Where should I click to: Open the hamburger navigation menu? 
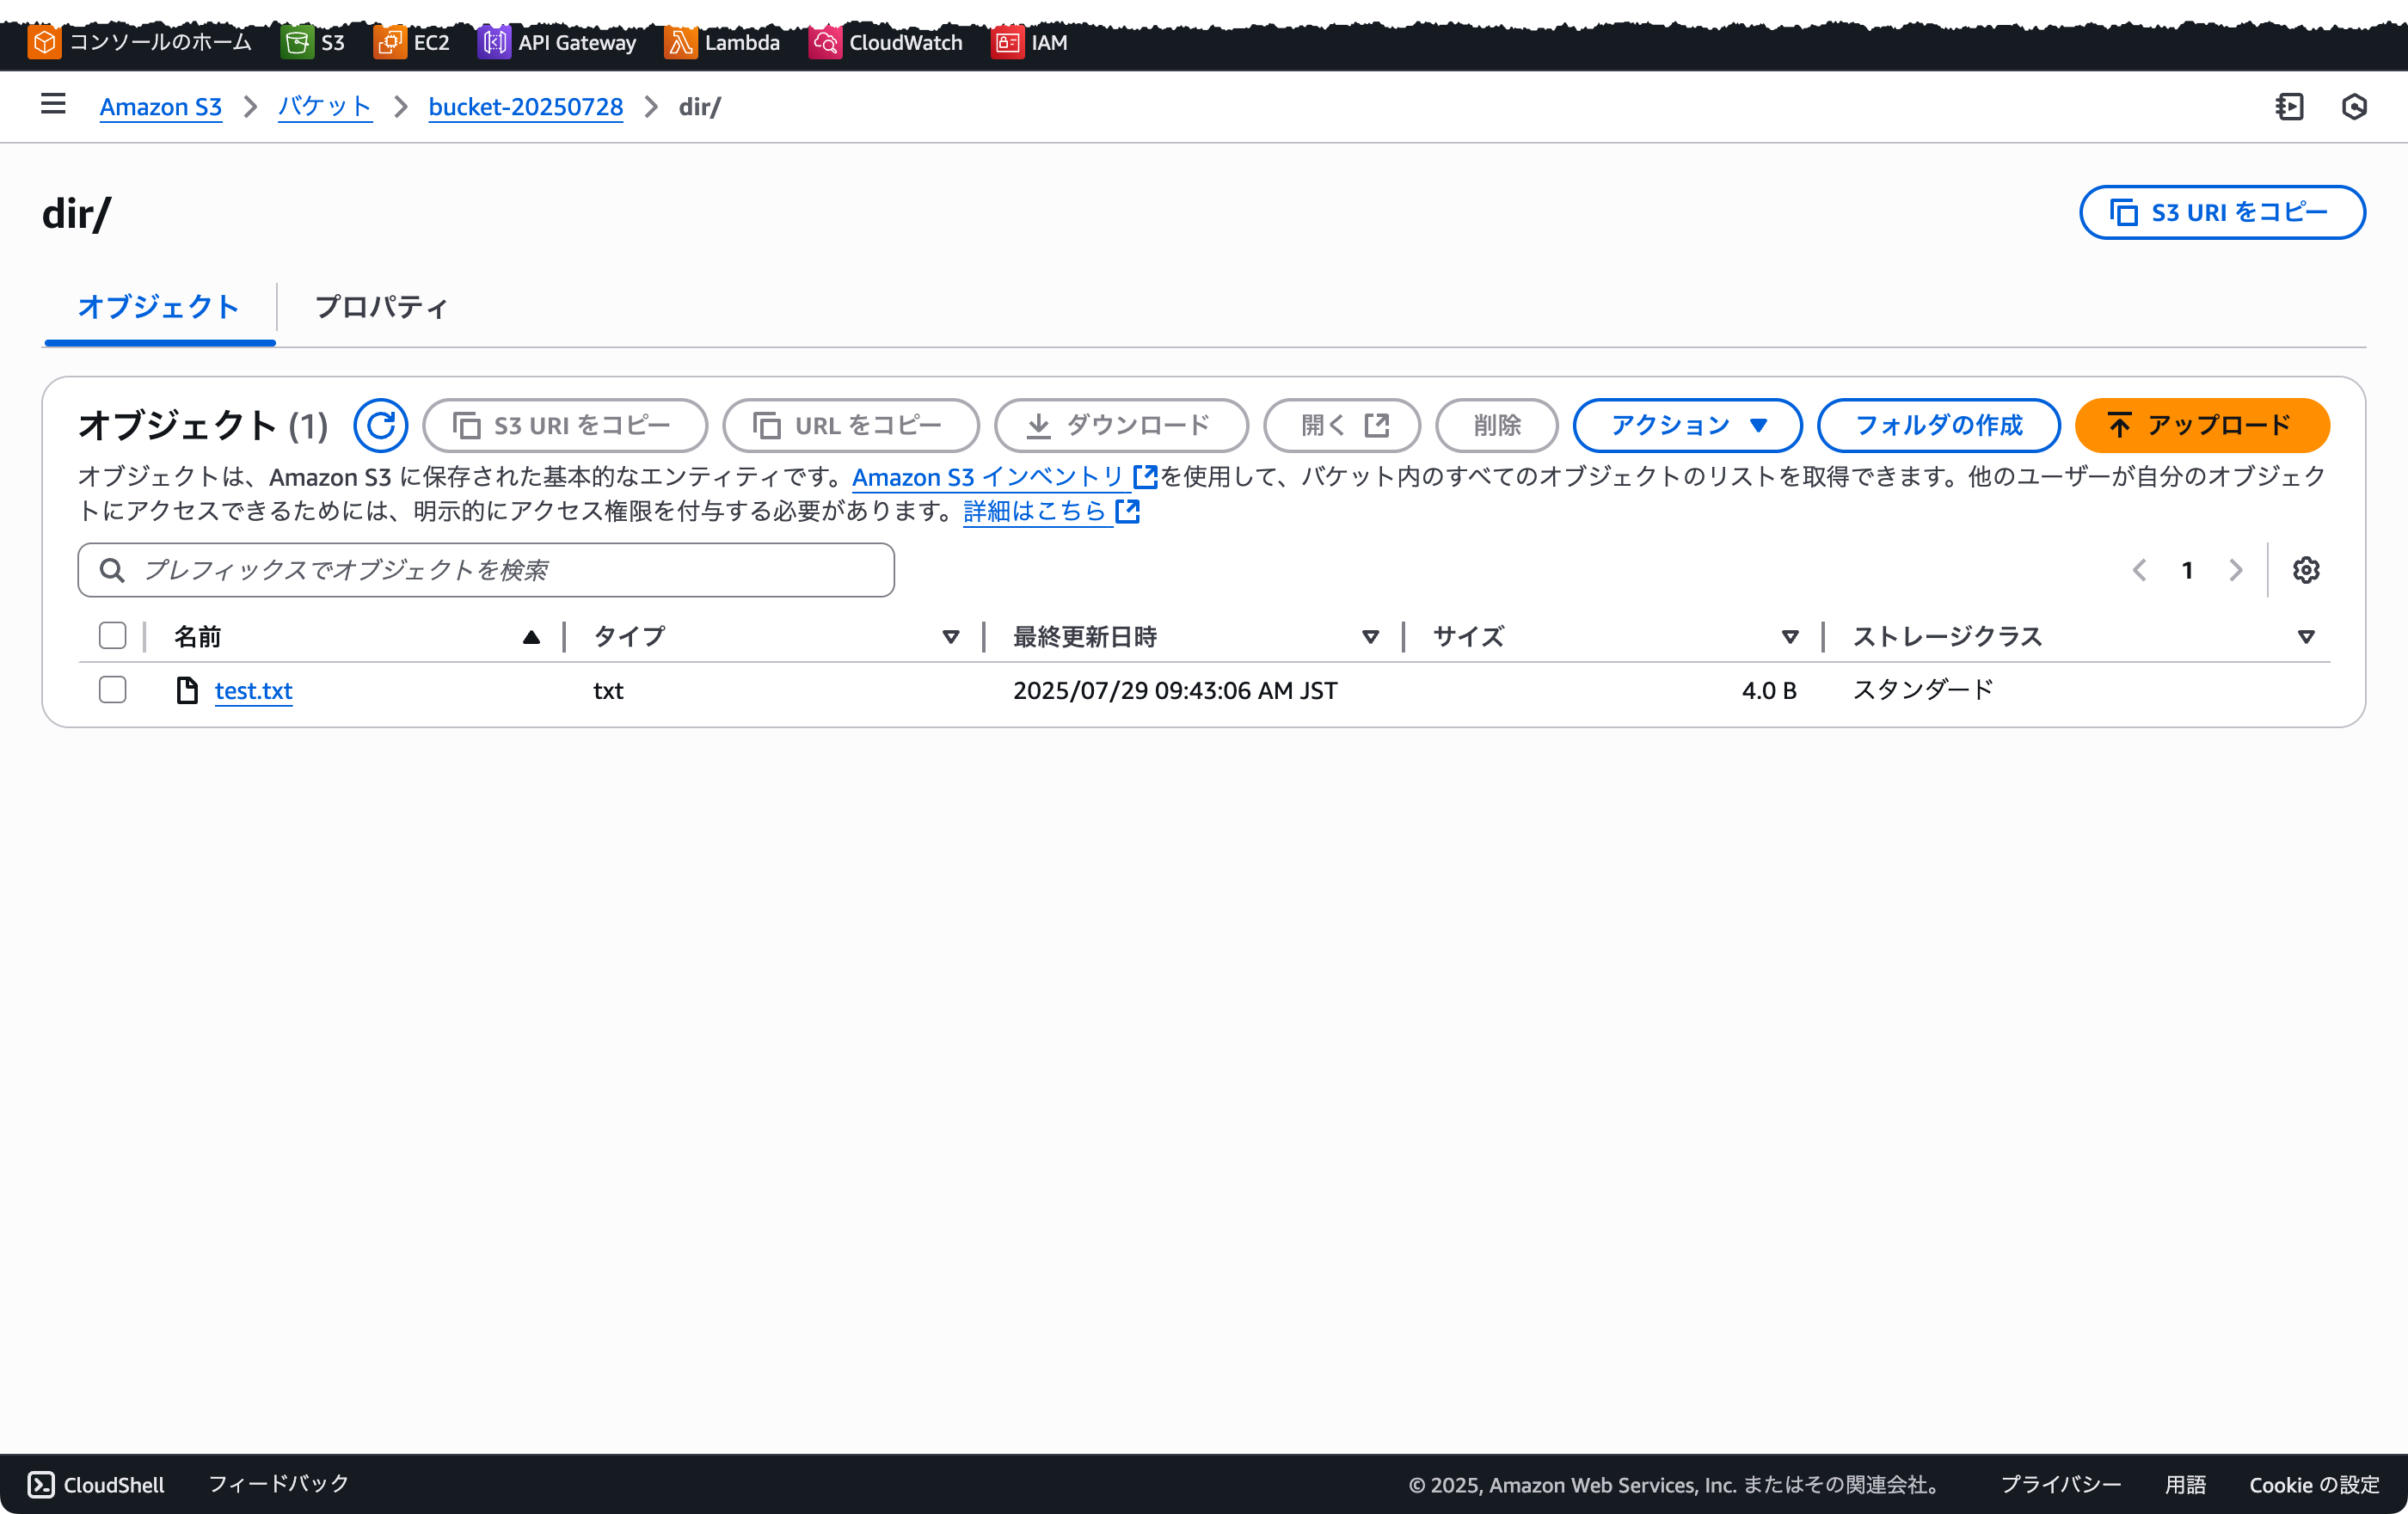tap(53, 104)
